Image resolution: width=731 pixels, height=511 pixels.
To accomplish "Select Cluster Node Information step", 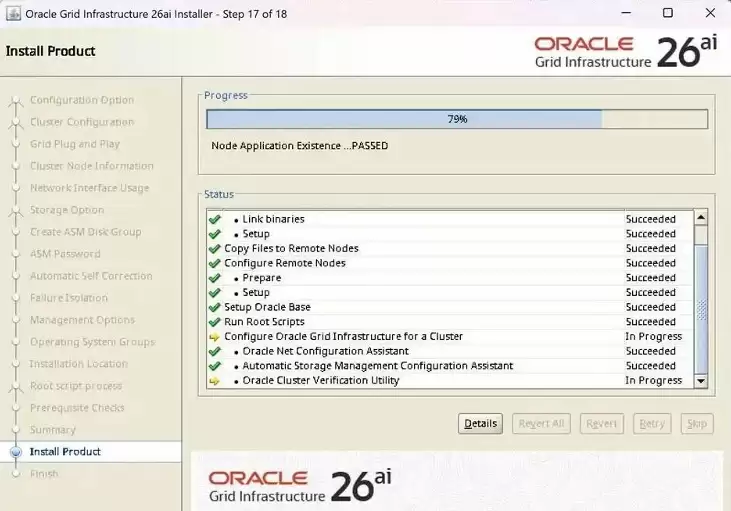I will coord(92,166).
